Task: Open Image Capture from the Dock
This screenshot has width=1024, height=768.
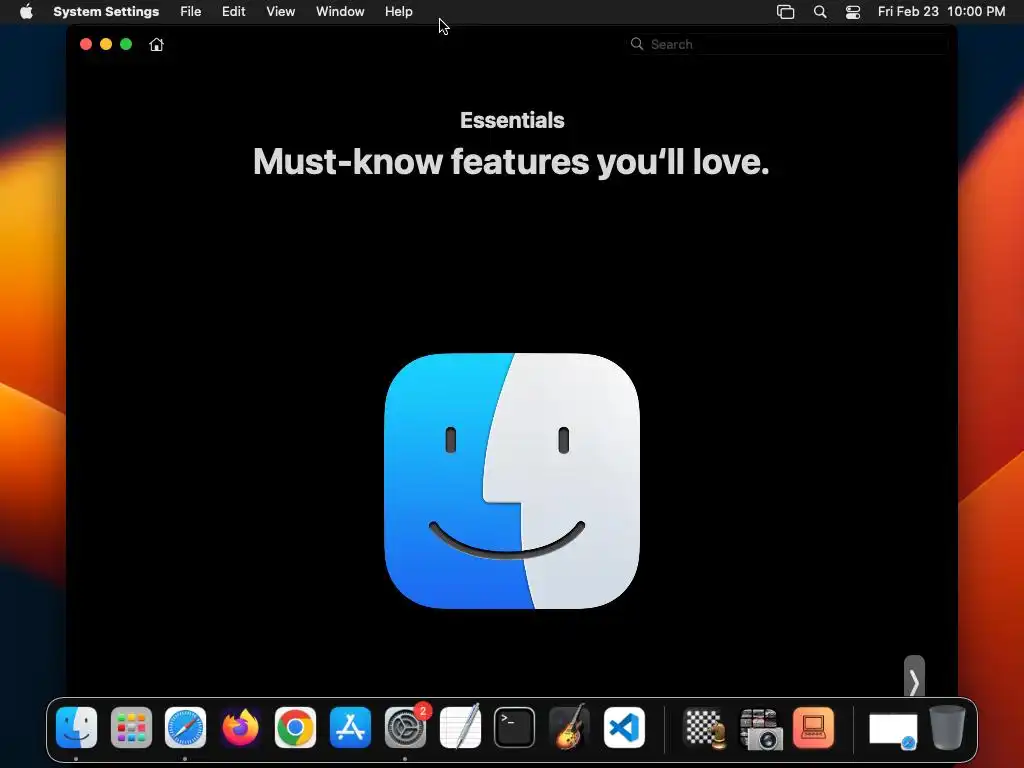Action: click(760, 728)
